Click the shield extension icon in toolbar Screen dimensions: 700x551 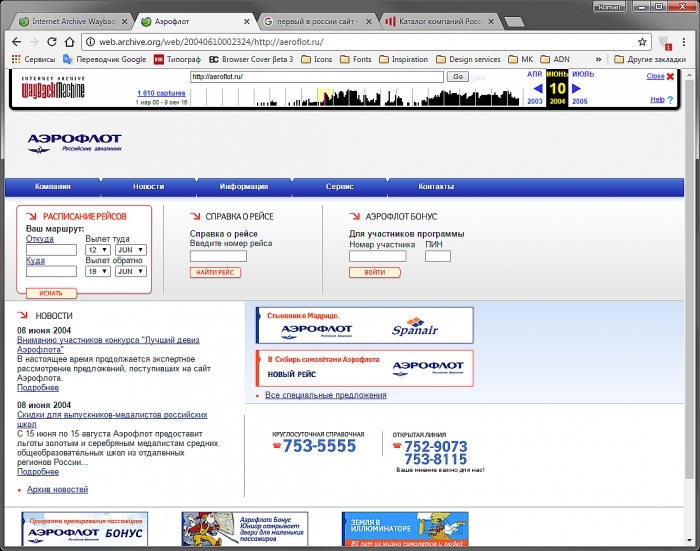pos(665,42)
